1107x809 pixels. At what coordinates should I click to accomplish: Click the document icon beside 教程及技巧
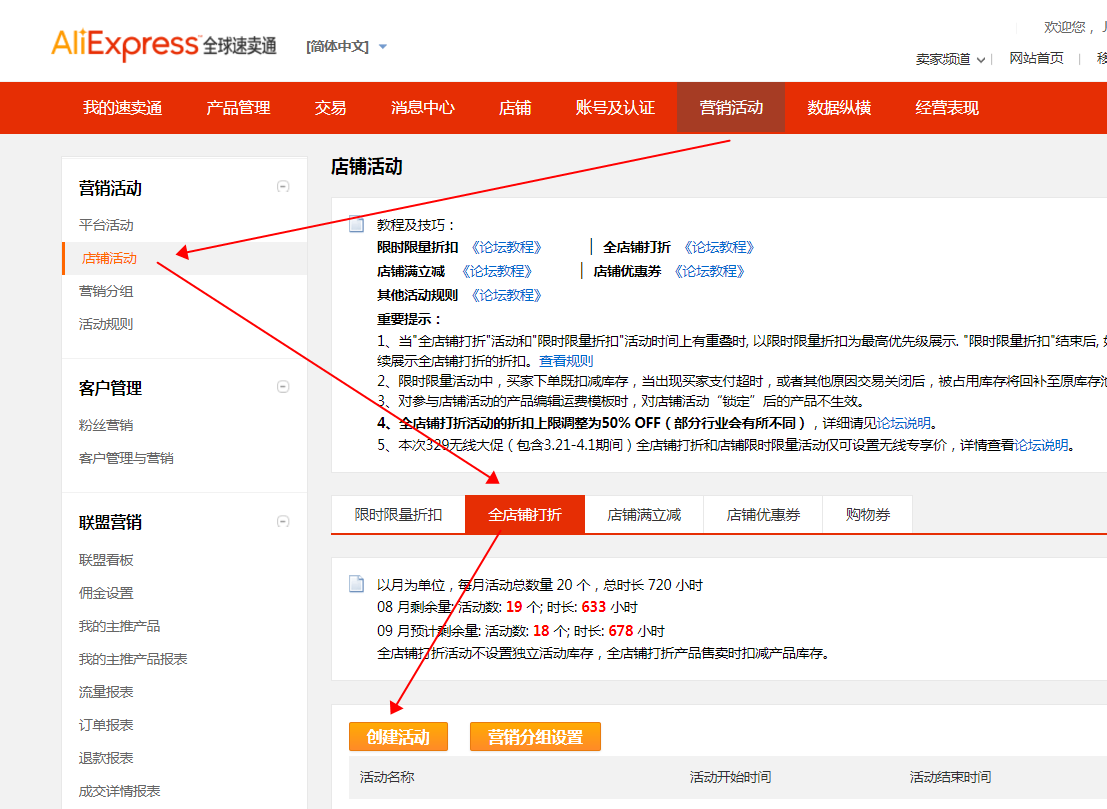point(357,224)
